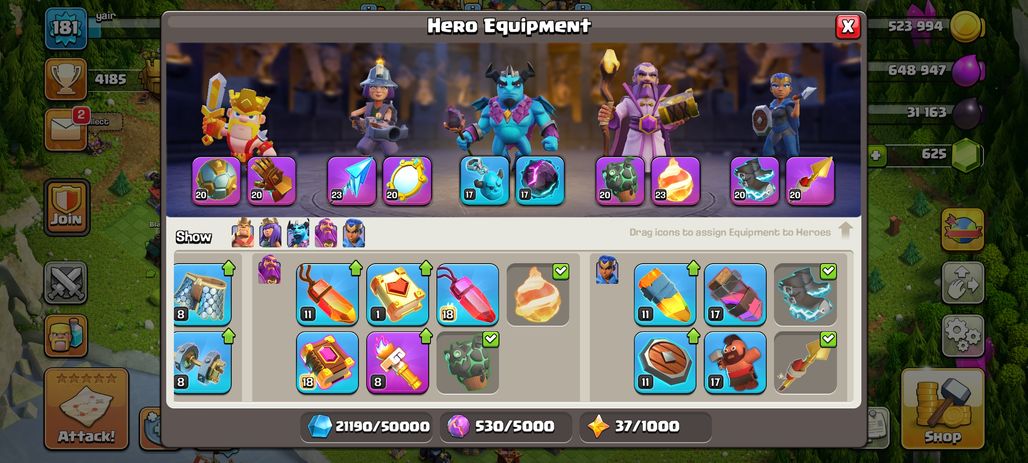Viewport: 1028px width, 463px height.
Task: Tap the checked Fireball equipment tile
Action: [538, 294]
